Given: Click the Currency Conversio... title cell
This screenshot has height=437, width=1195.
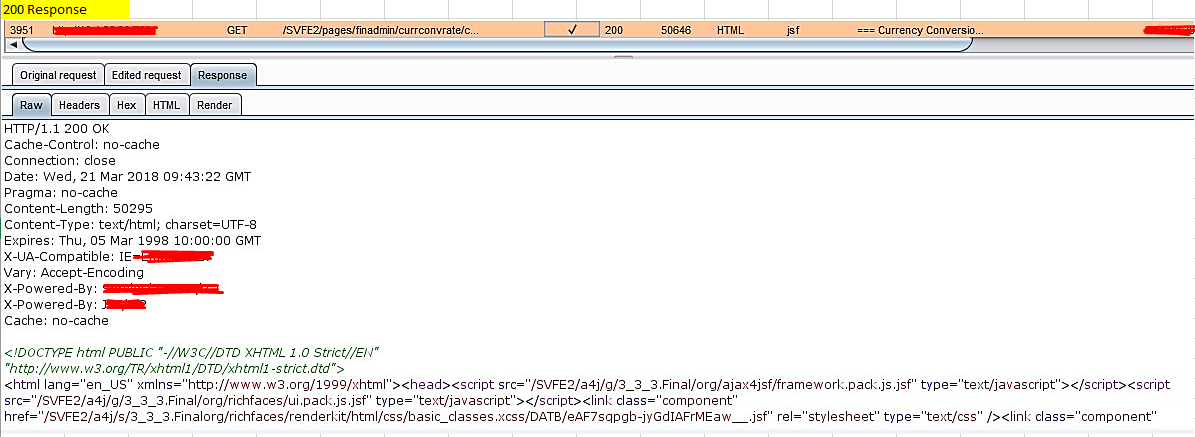Looking at the screenshot, I should [x=921, y=31].
